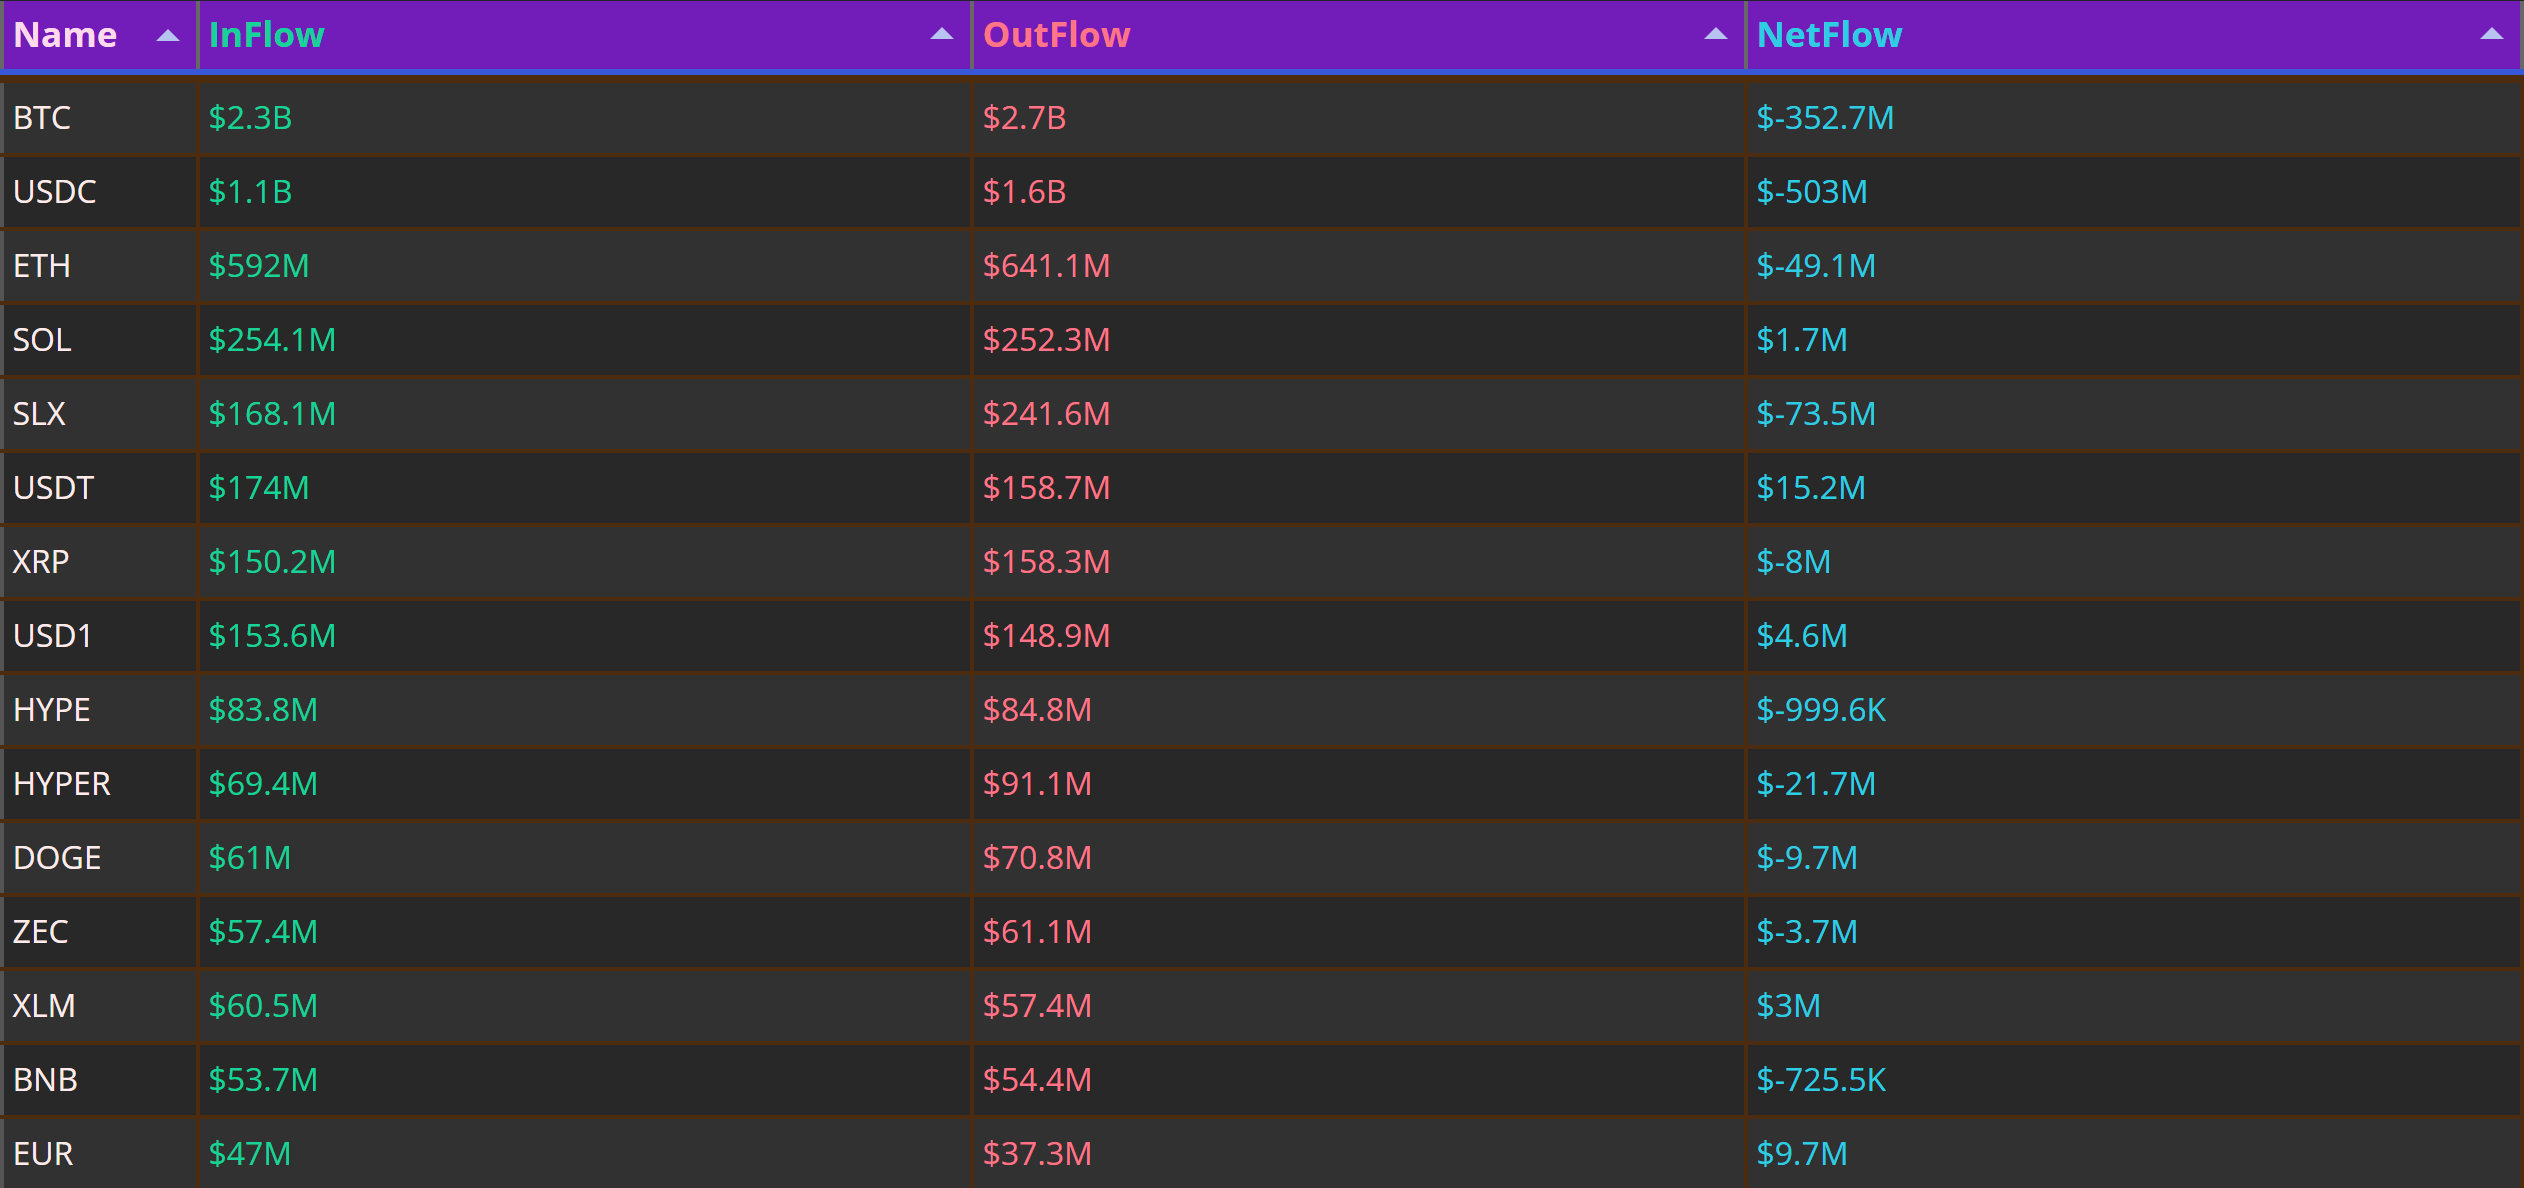The image size is (2524, 1188).
Task: Click XRP inflow value $150.2M
Action: [x=272, y=562]
